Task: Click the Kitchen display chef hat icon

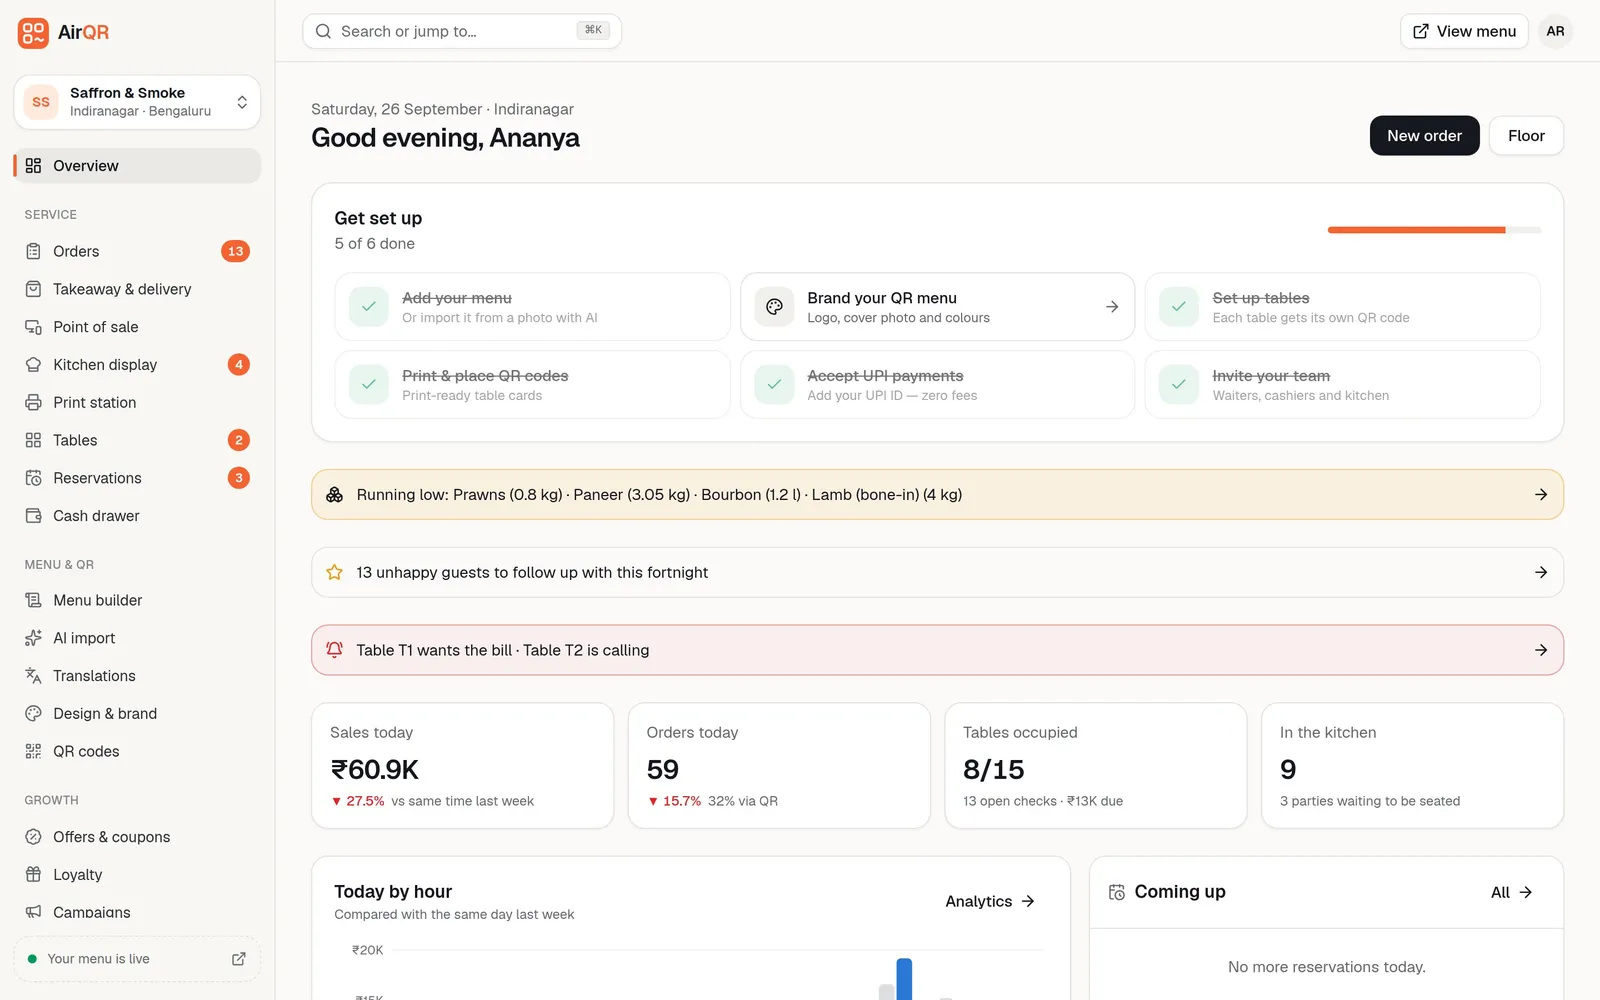Action: tap(33, 365)
